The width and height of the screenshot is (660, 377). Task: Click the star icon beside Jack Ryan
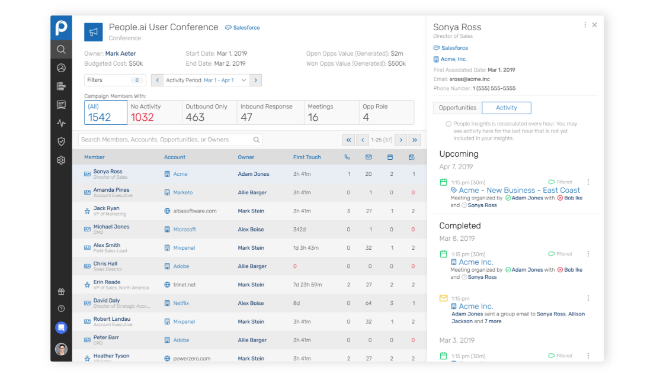[x=87, y=211]
